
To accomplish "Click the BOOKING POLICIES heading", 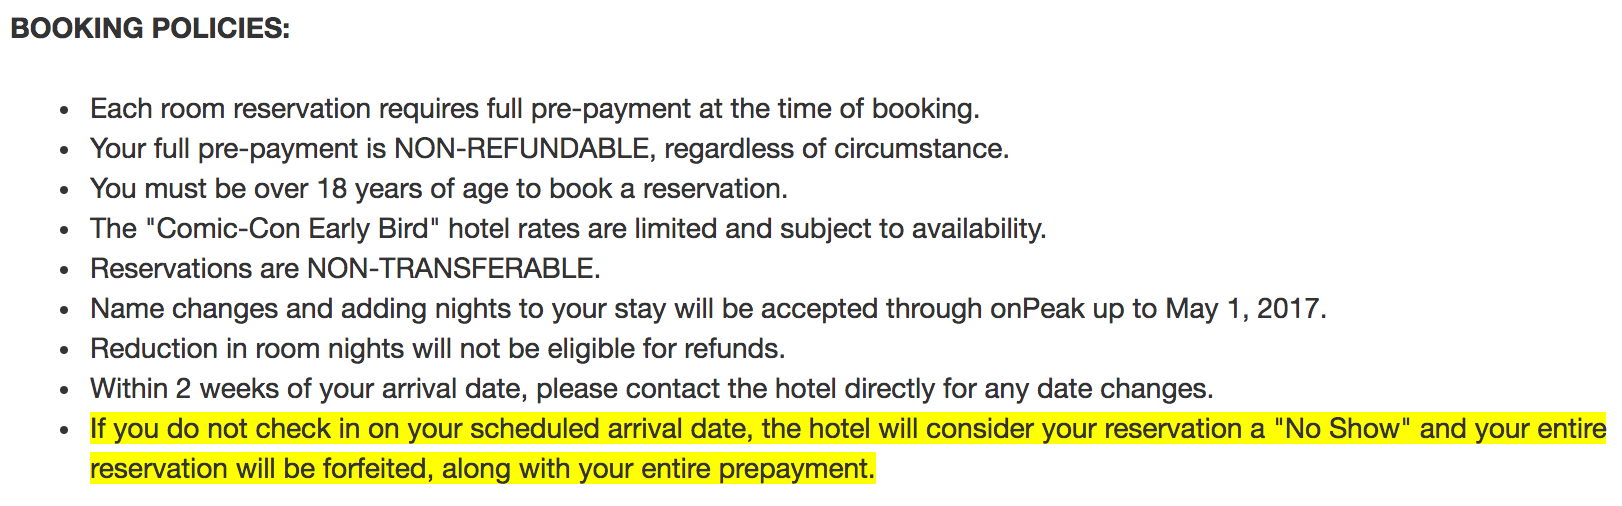I will click(150, 28).
